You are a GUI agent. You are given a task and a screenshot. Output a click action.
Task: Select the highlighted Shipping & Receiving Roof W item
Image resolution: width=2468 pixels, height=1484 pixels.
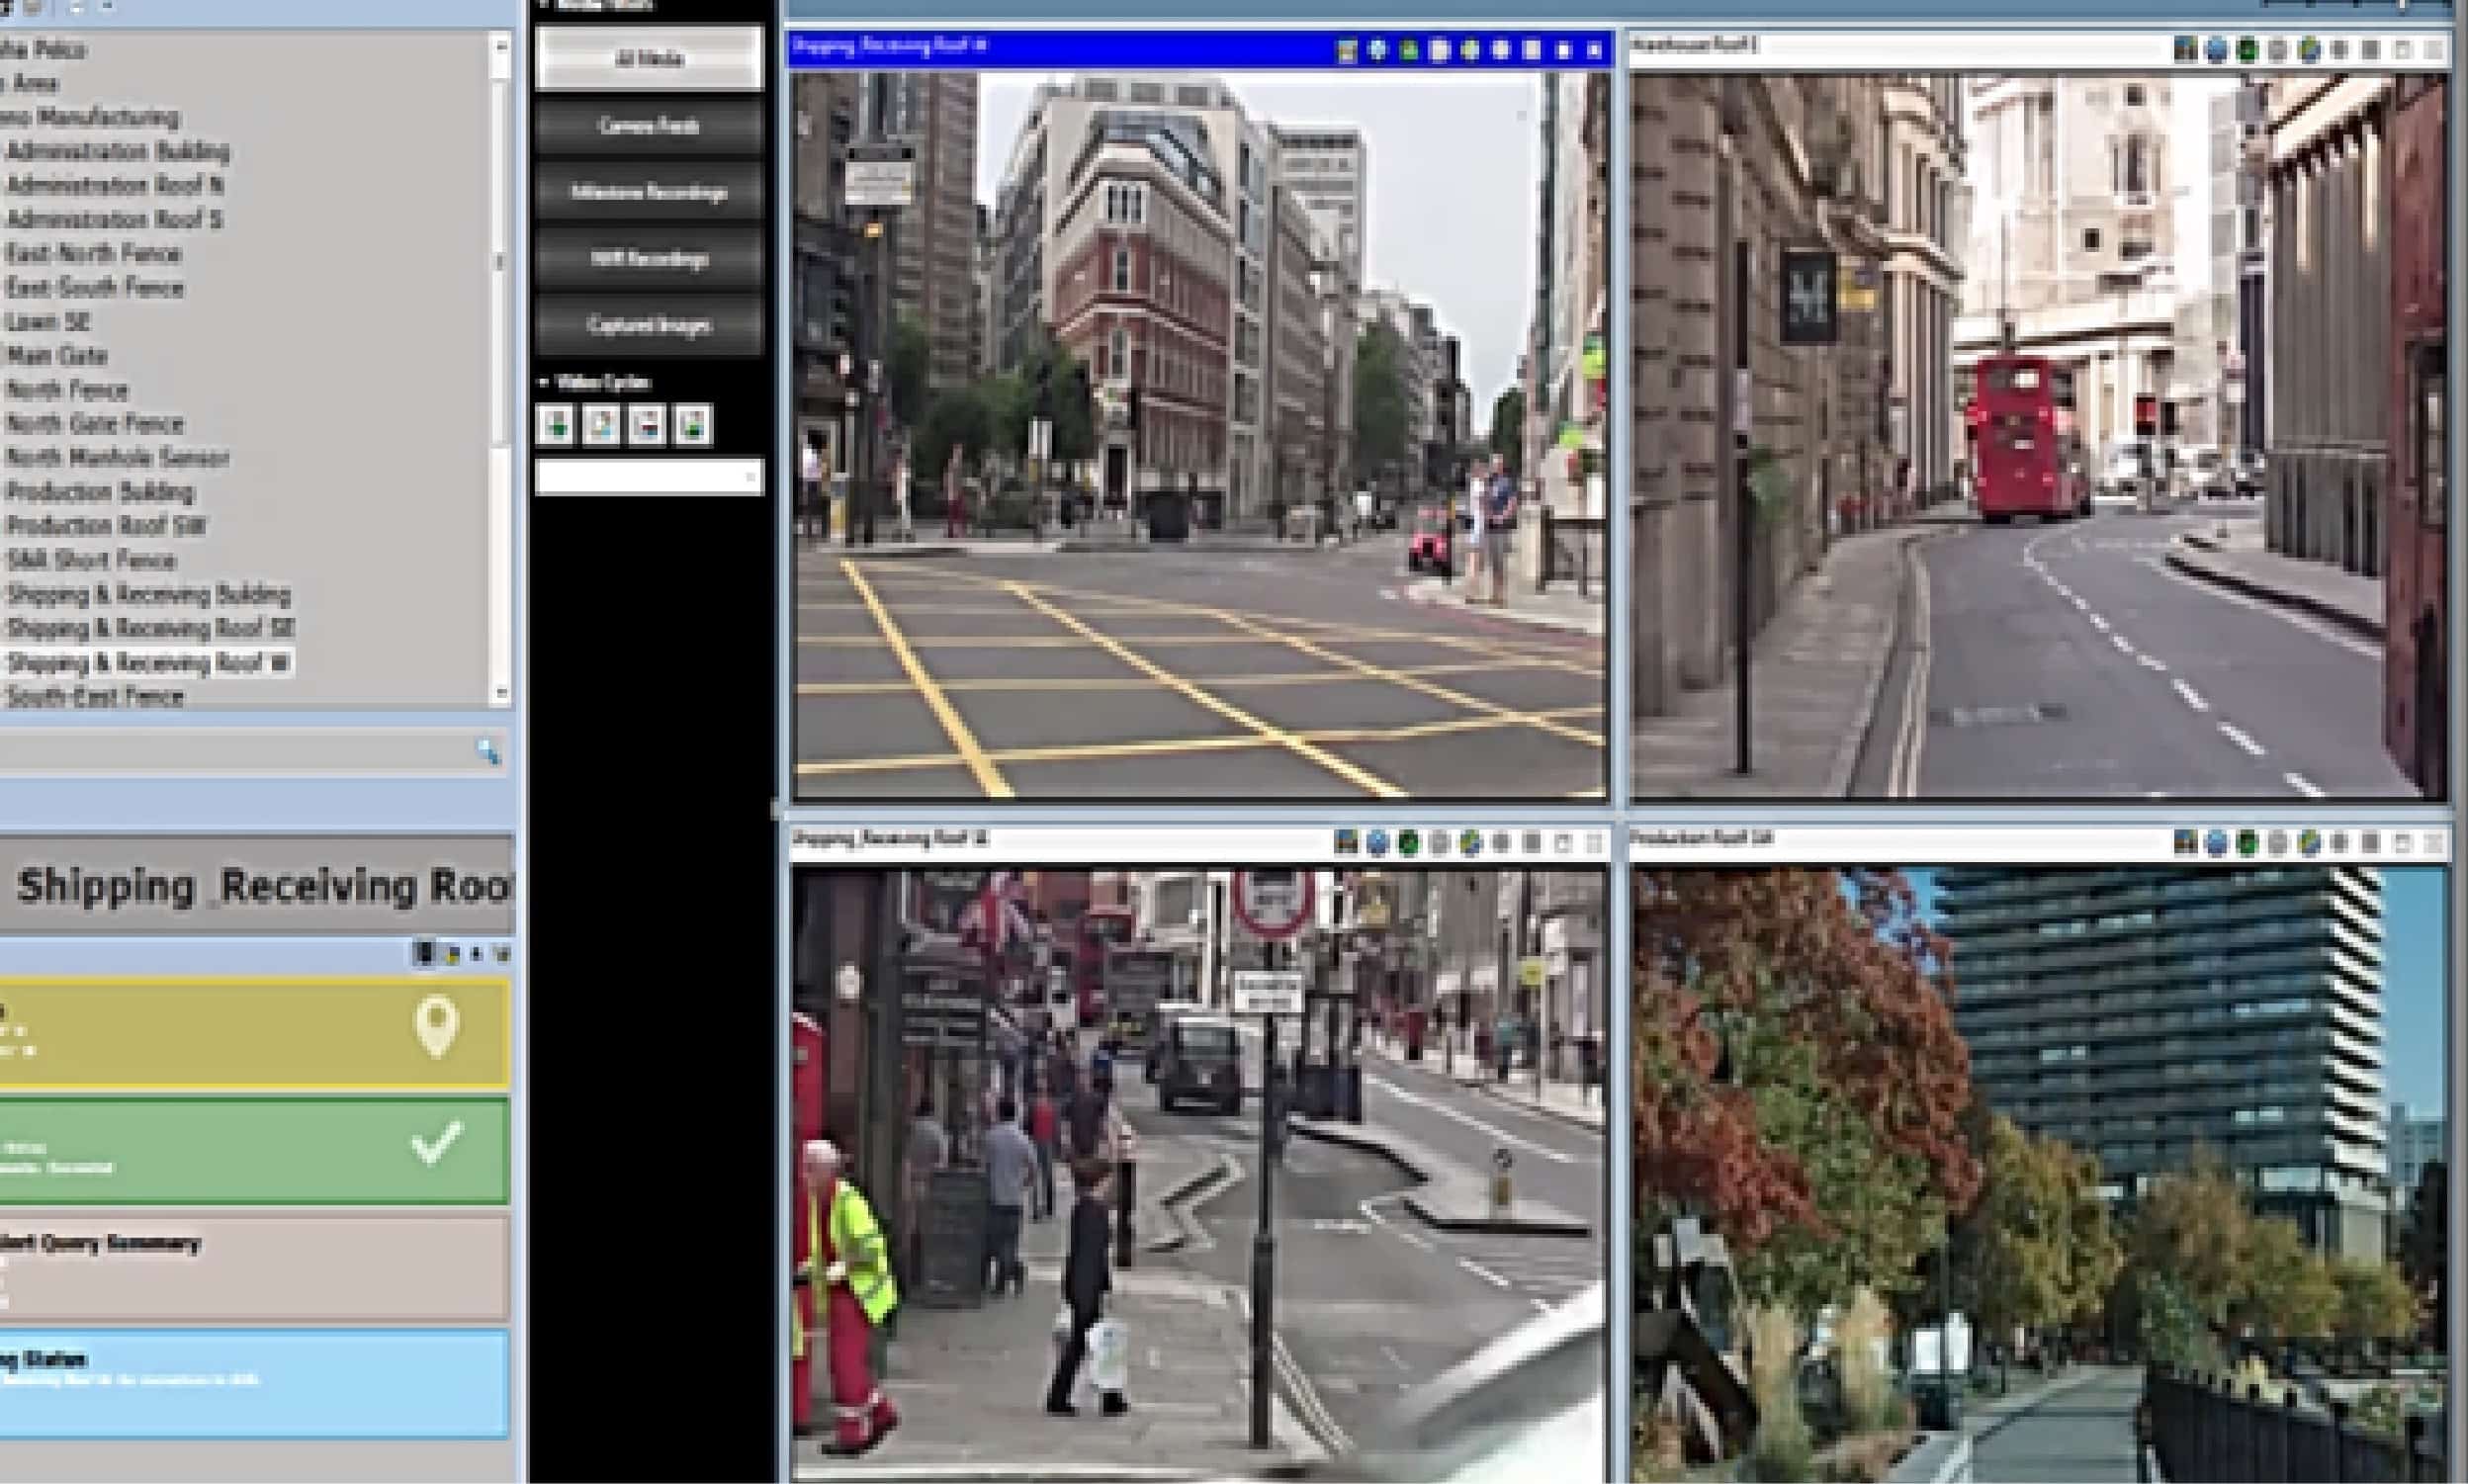pos(148,663)
